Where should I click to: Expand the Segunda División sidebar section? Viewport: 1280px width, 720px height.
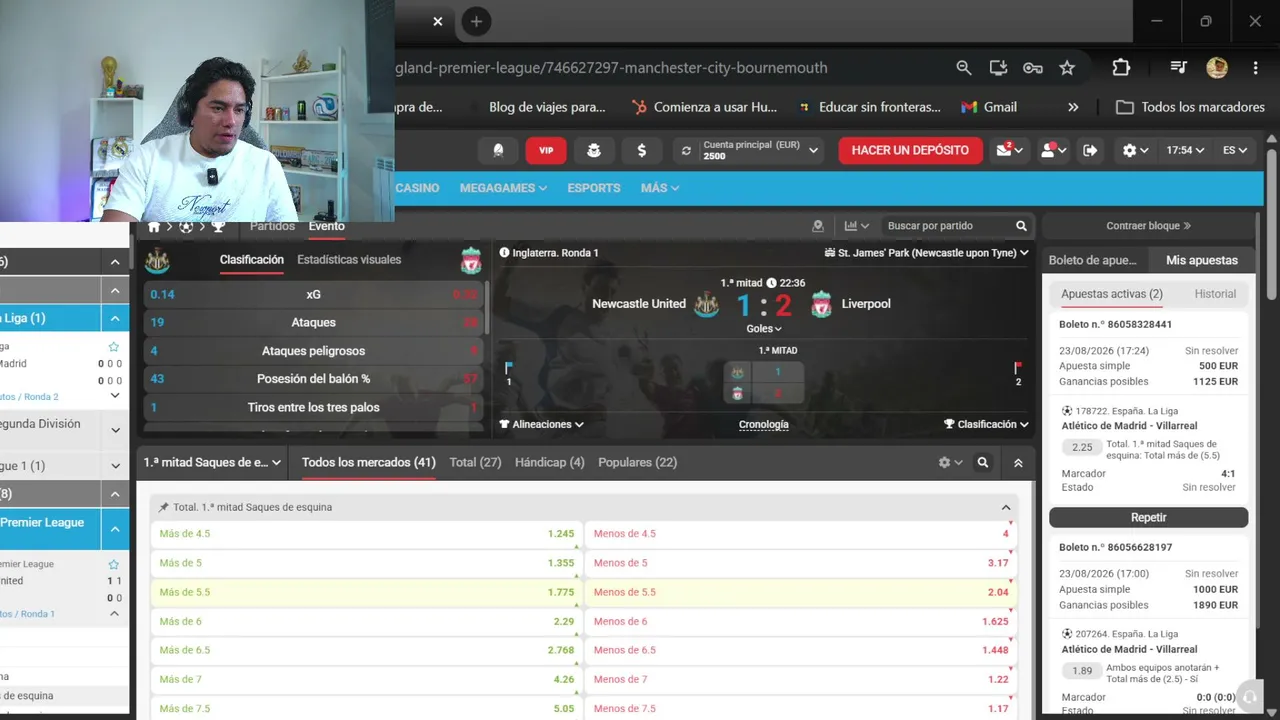[x=115, y=431]
